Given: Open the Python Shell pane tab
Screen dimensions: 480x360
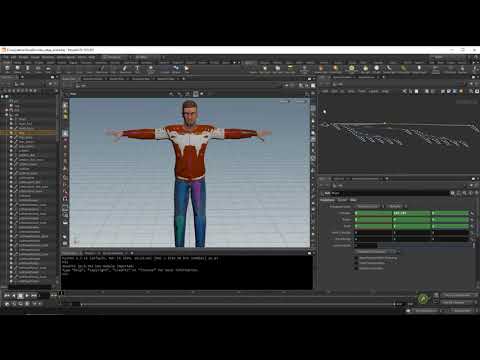Looking at the screenshot, I should coord(71,253).
